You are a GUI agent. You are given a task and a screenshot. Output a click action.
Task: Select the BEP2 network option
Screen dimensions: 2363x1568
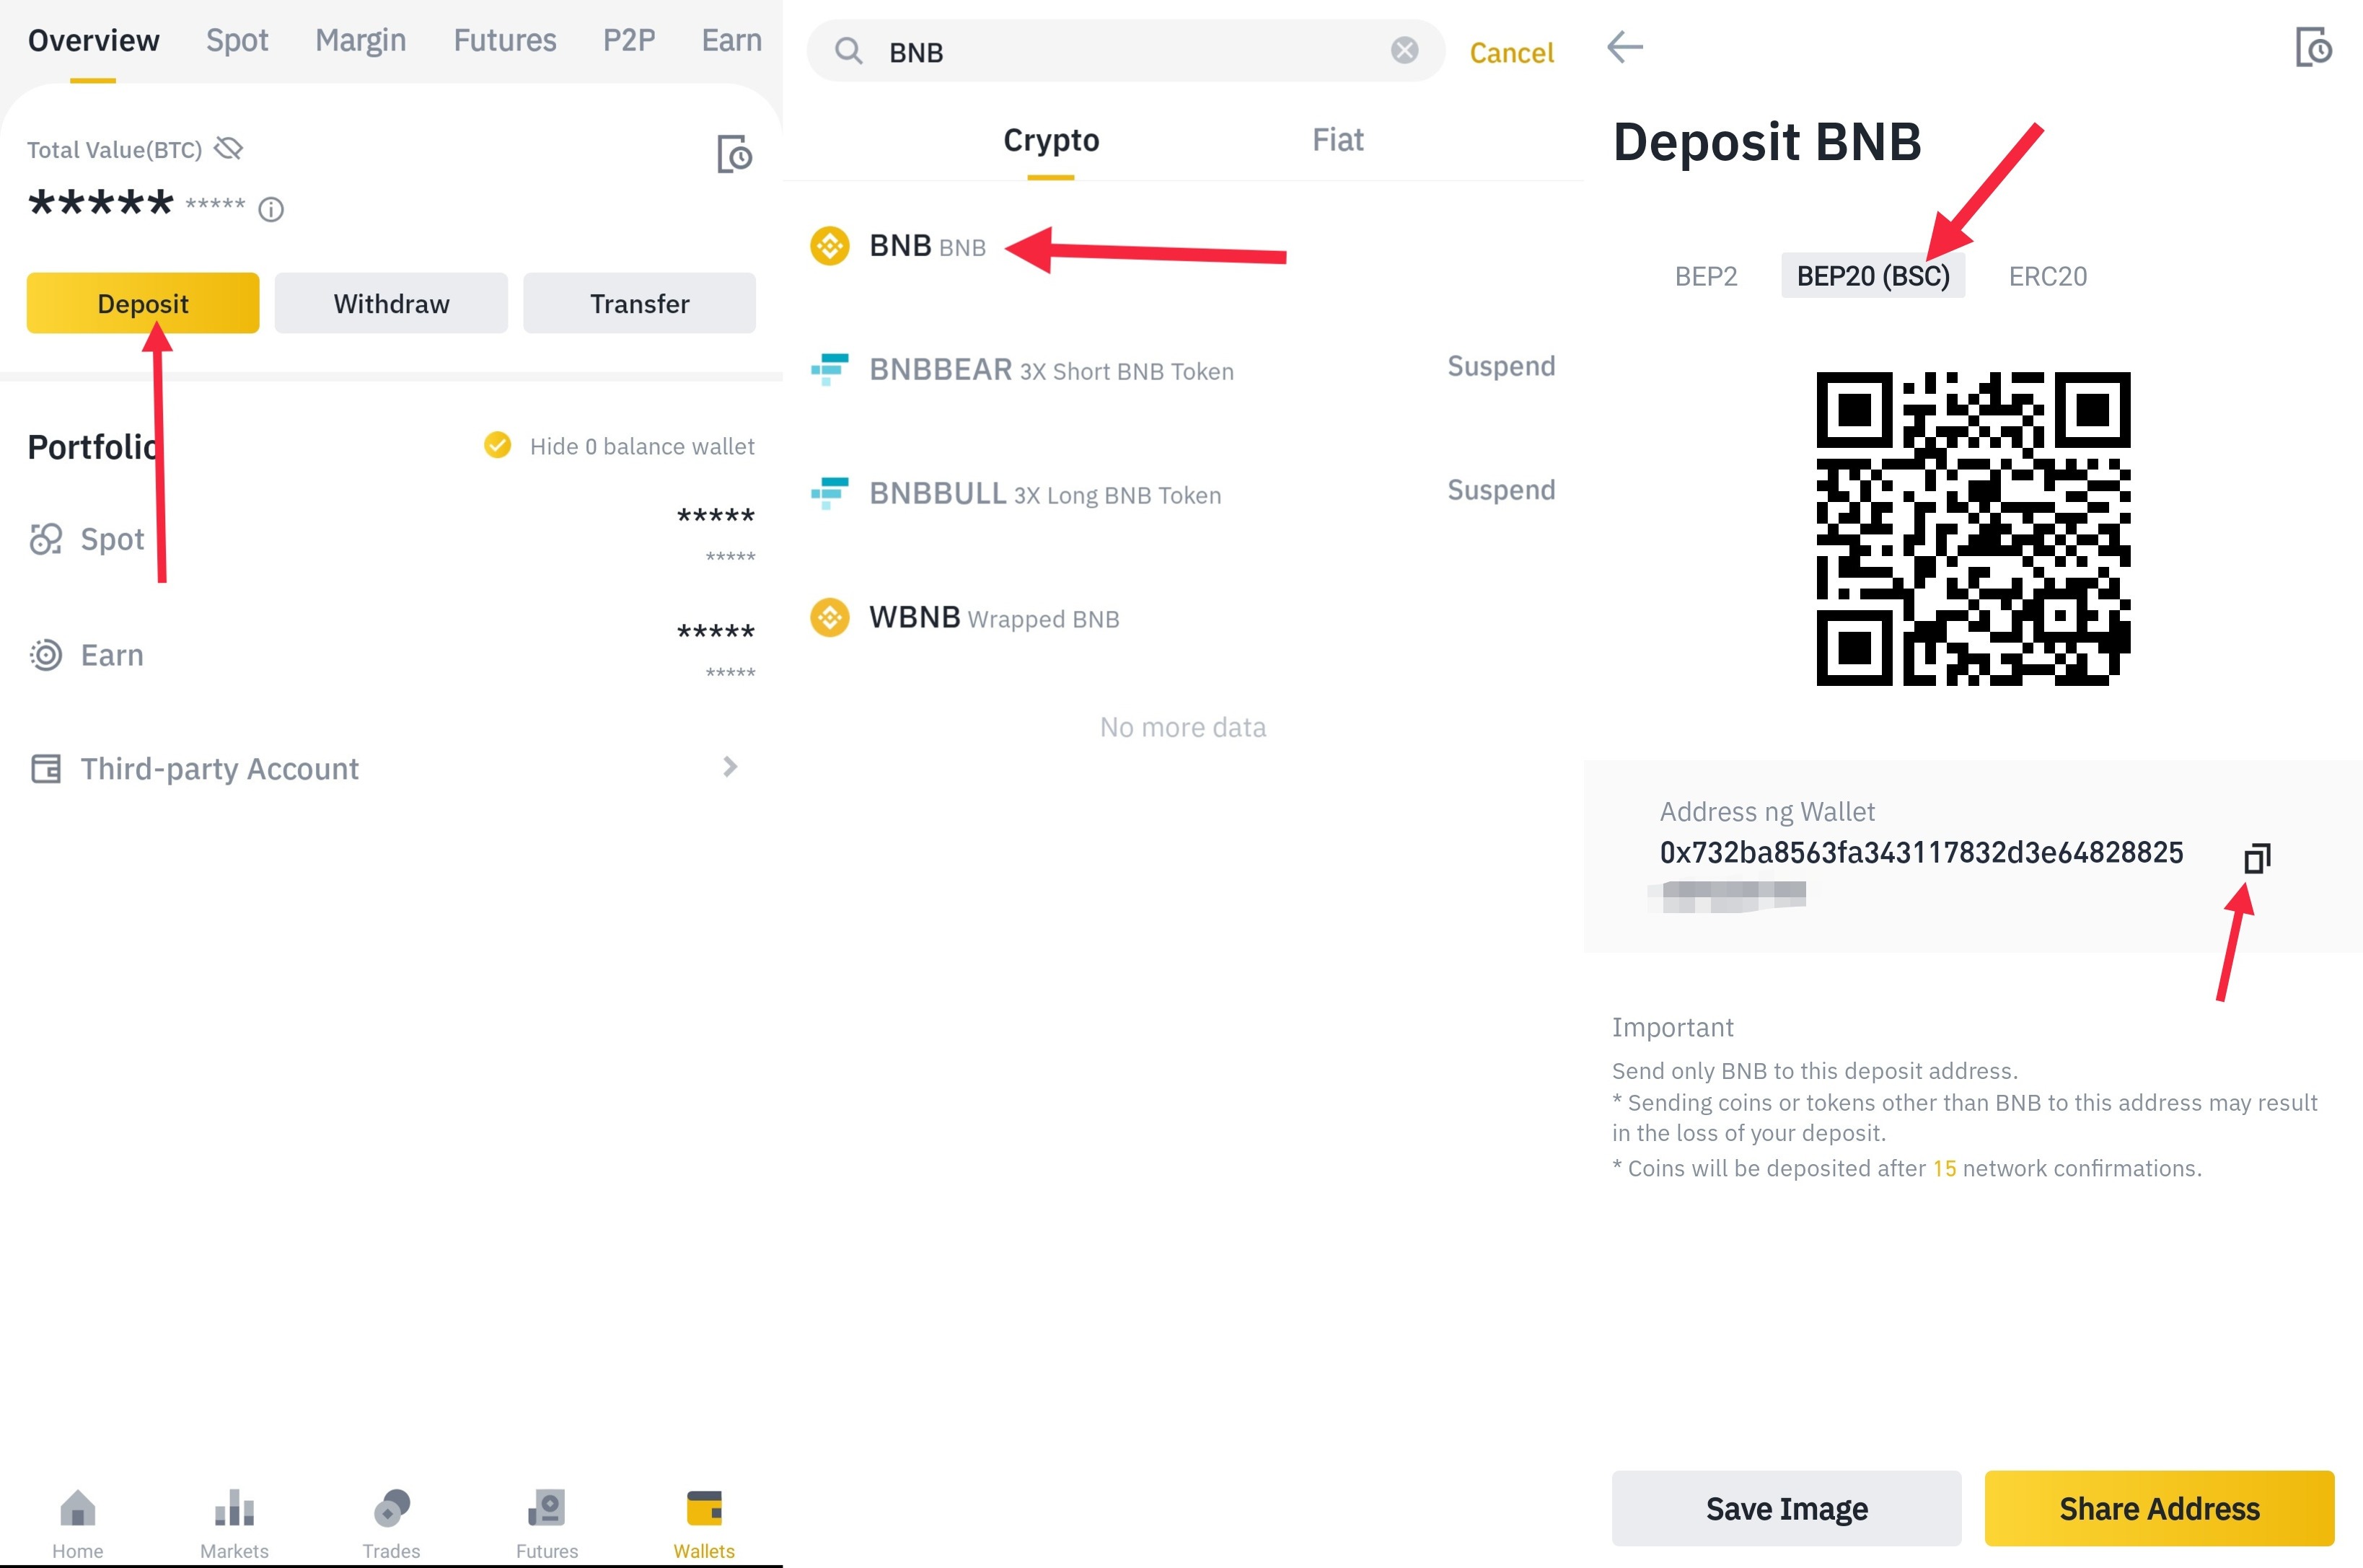[1705, 276]
